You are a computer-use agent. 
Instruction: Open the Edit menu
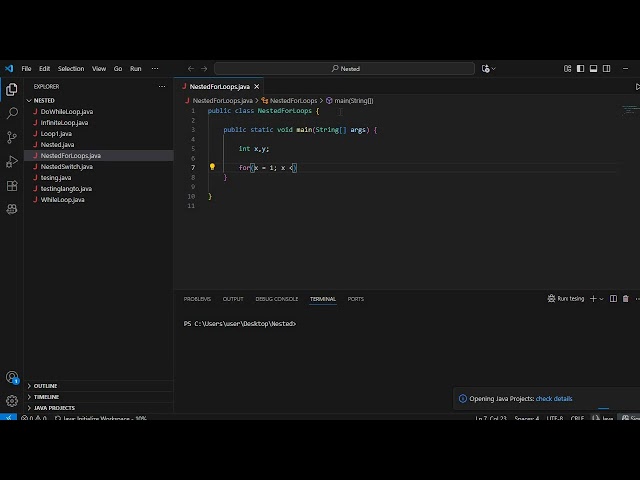pyautogui.click(x=44, y=69)
